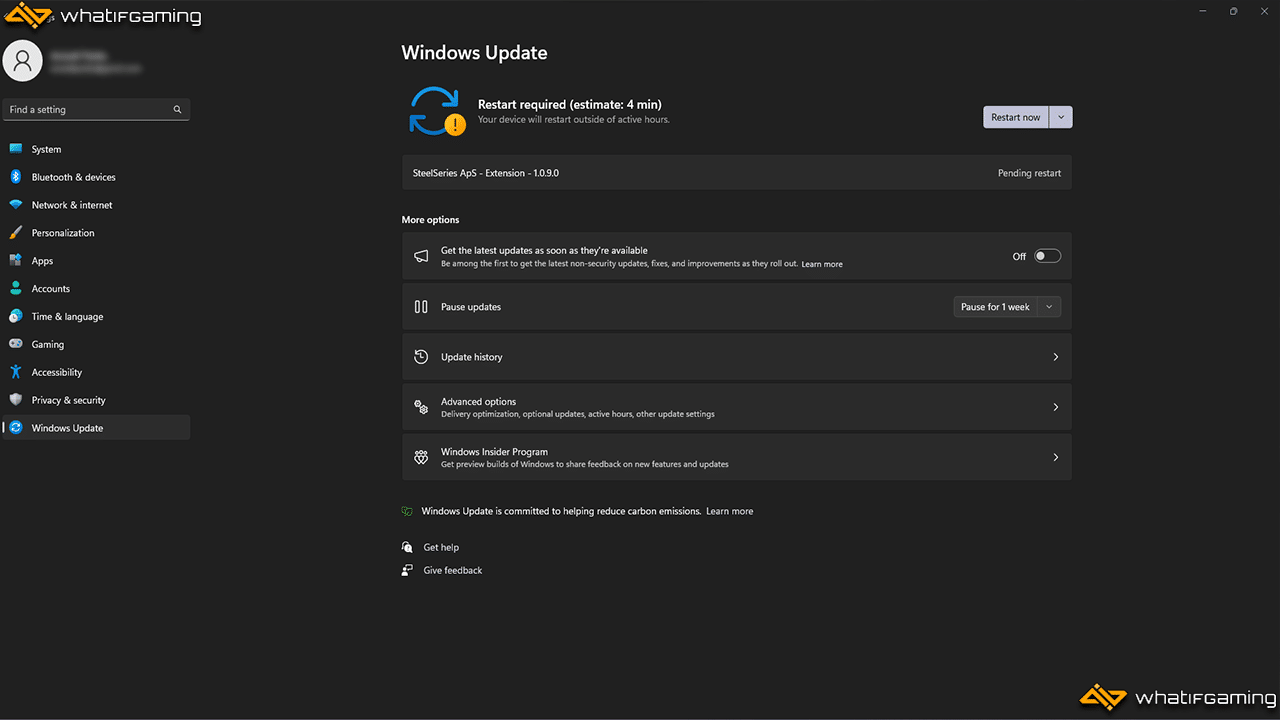Click the Update history clock icon
Image resolution: width=1280 pixels, height=720 pixels.
[x=421, y=357]
